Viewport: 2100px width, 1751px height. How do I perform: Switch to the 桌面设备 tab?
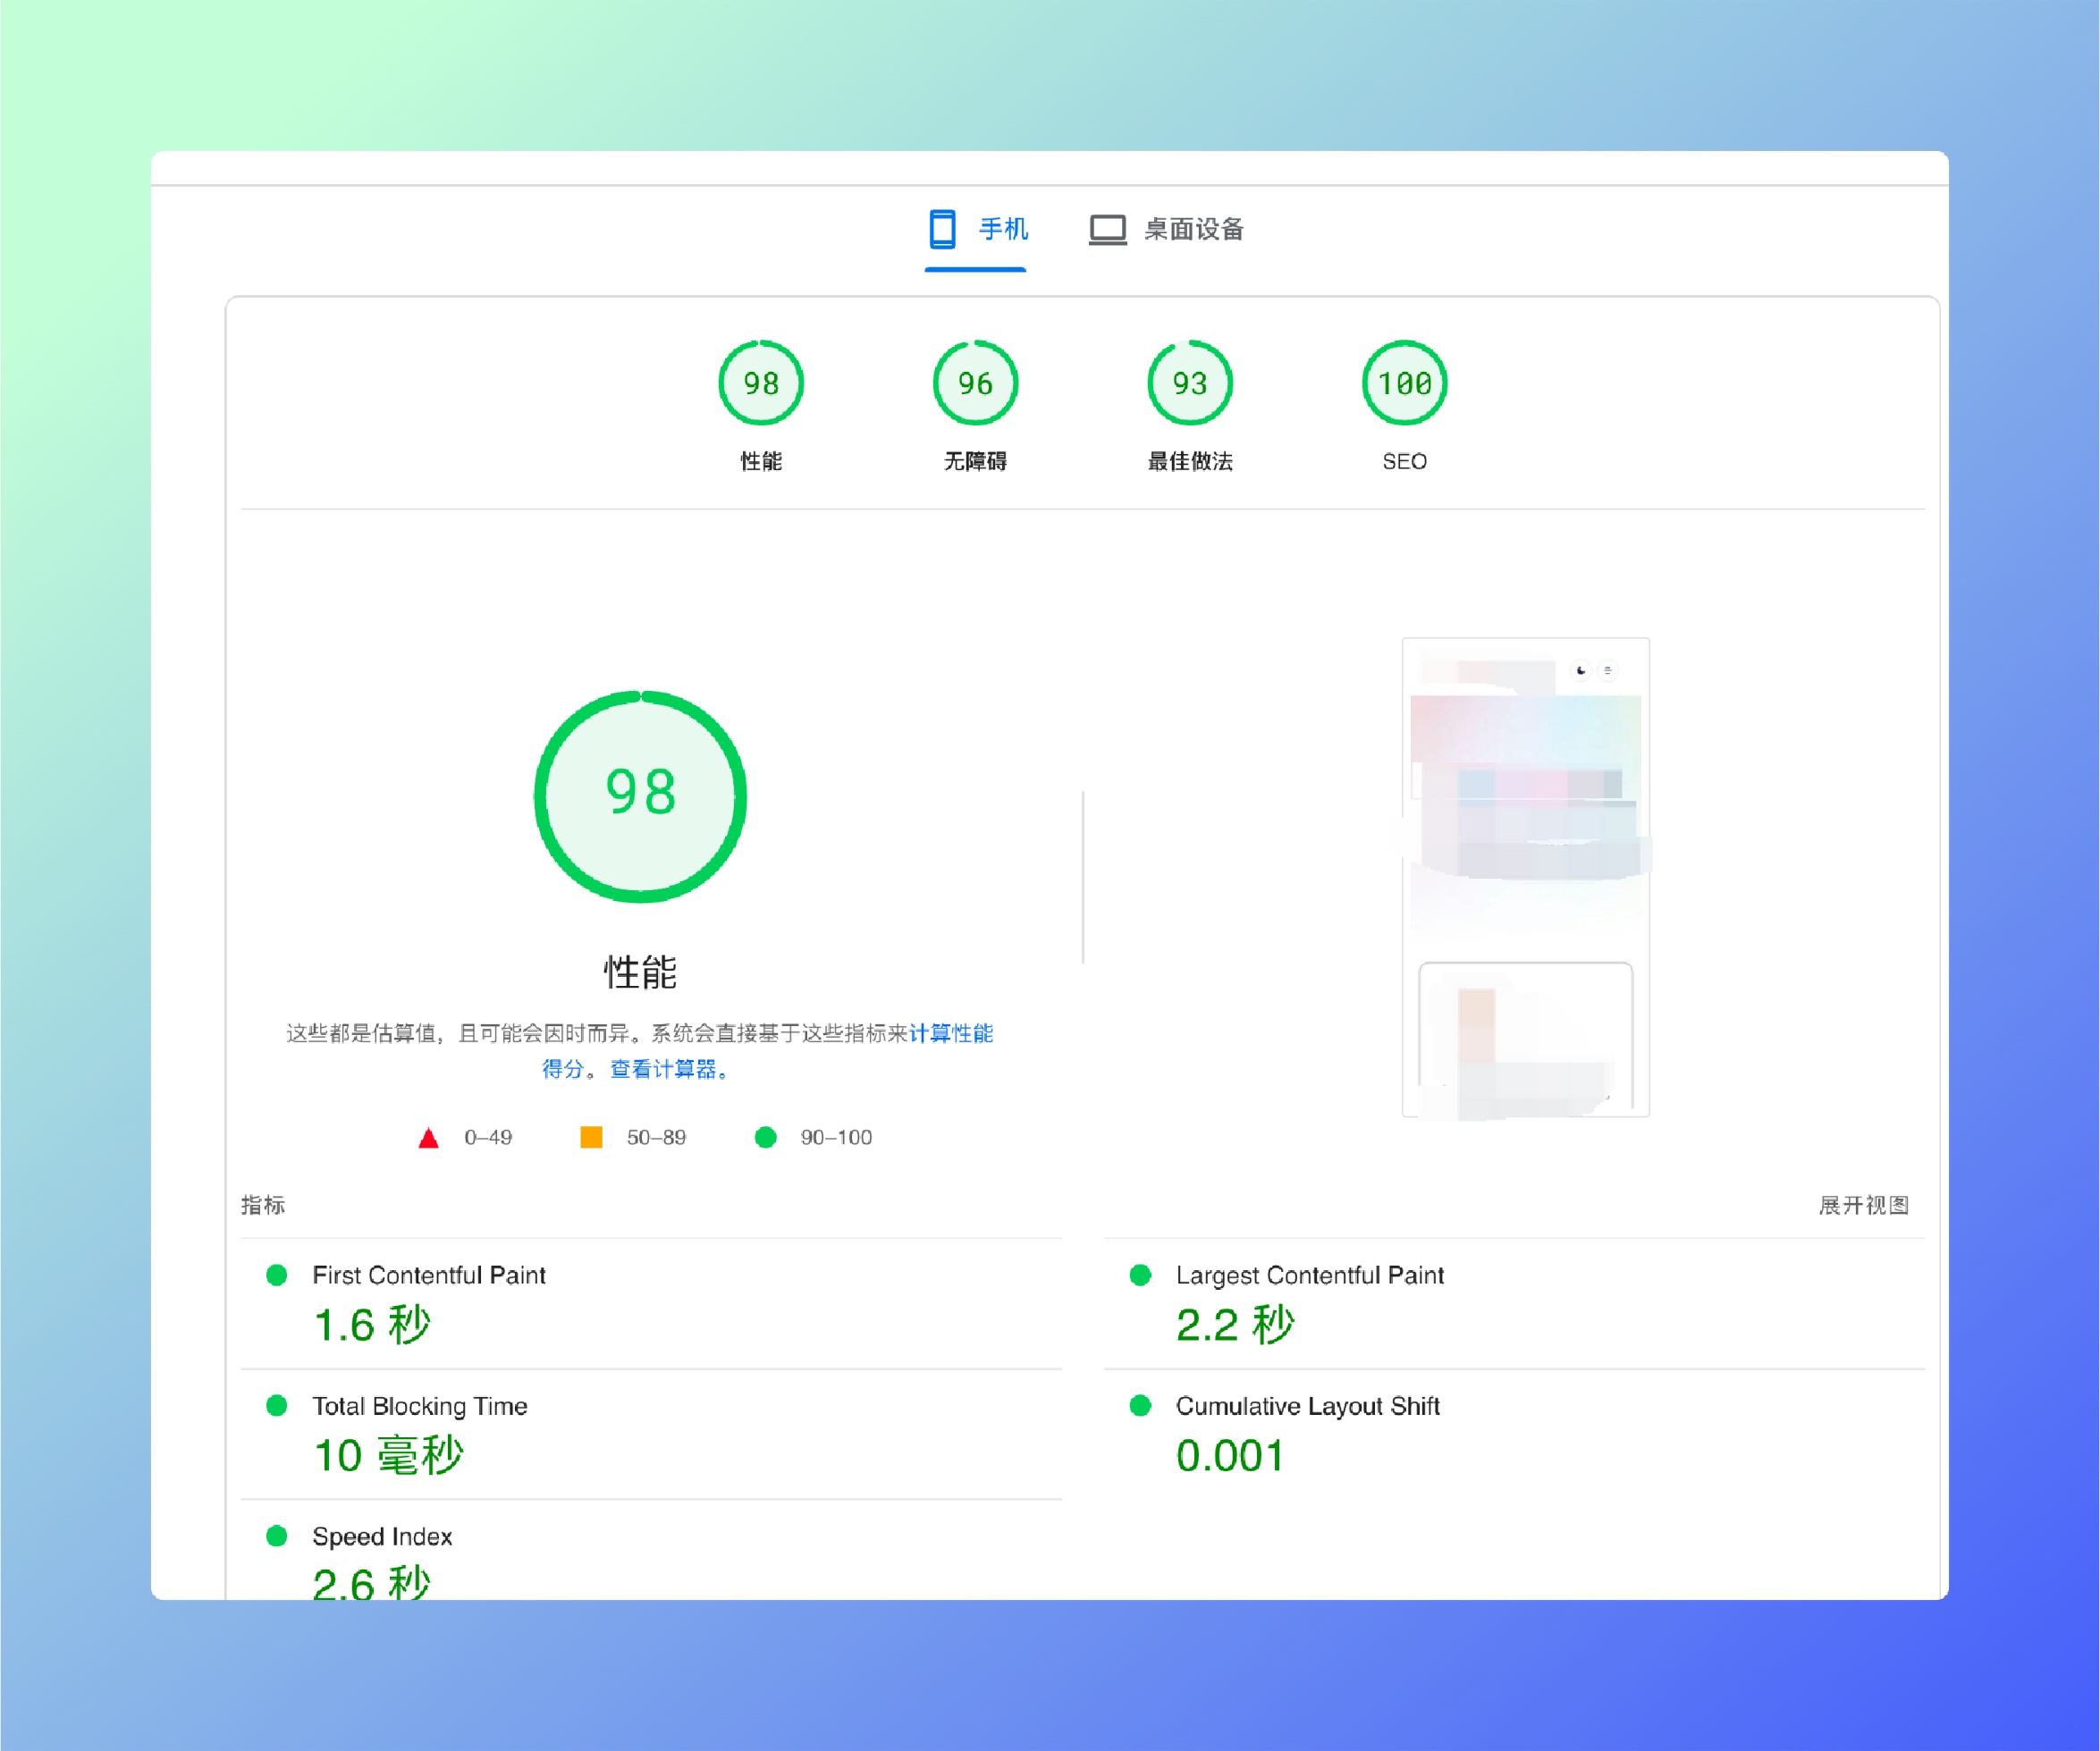(x=1193, y=229)
